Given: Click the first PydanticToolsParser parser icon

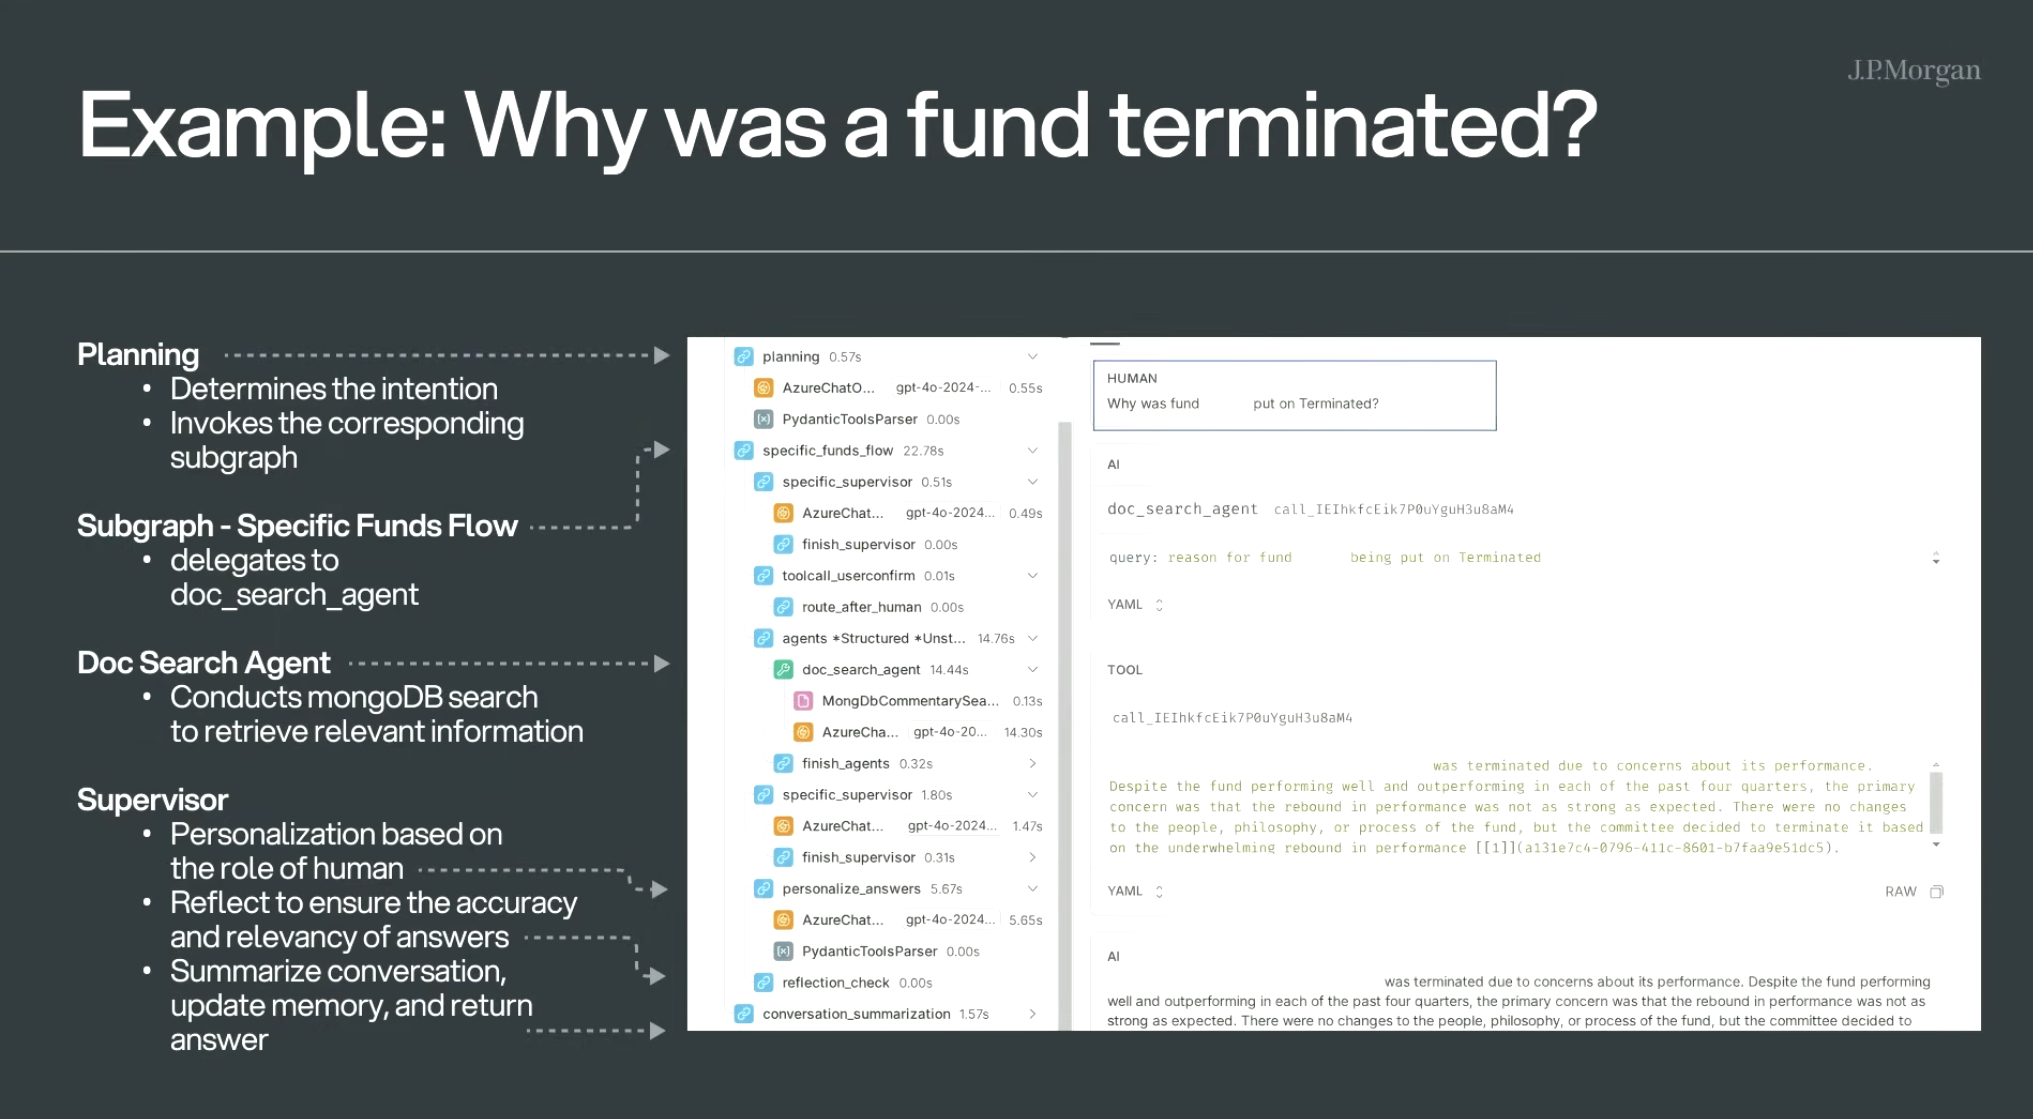Looking at the screenshot, I should point(764,419).
